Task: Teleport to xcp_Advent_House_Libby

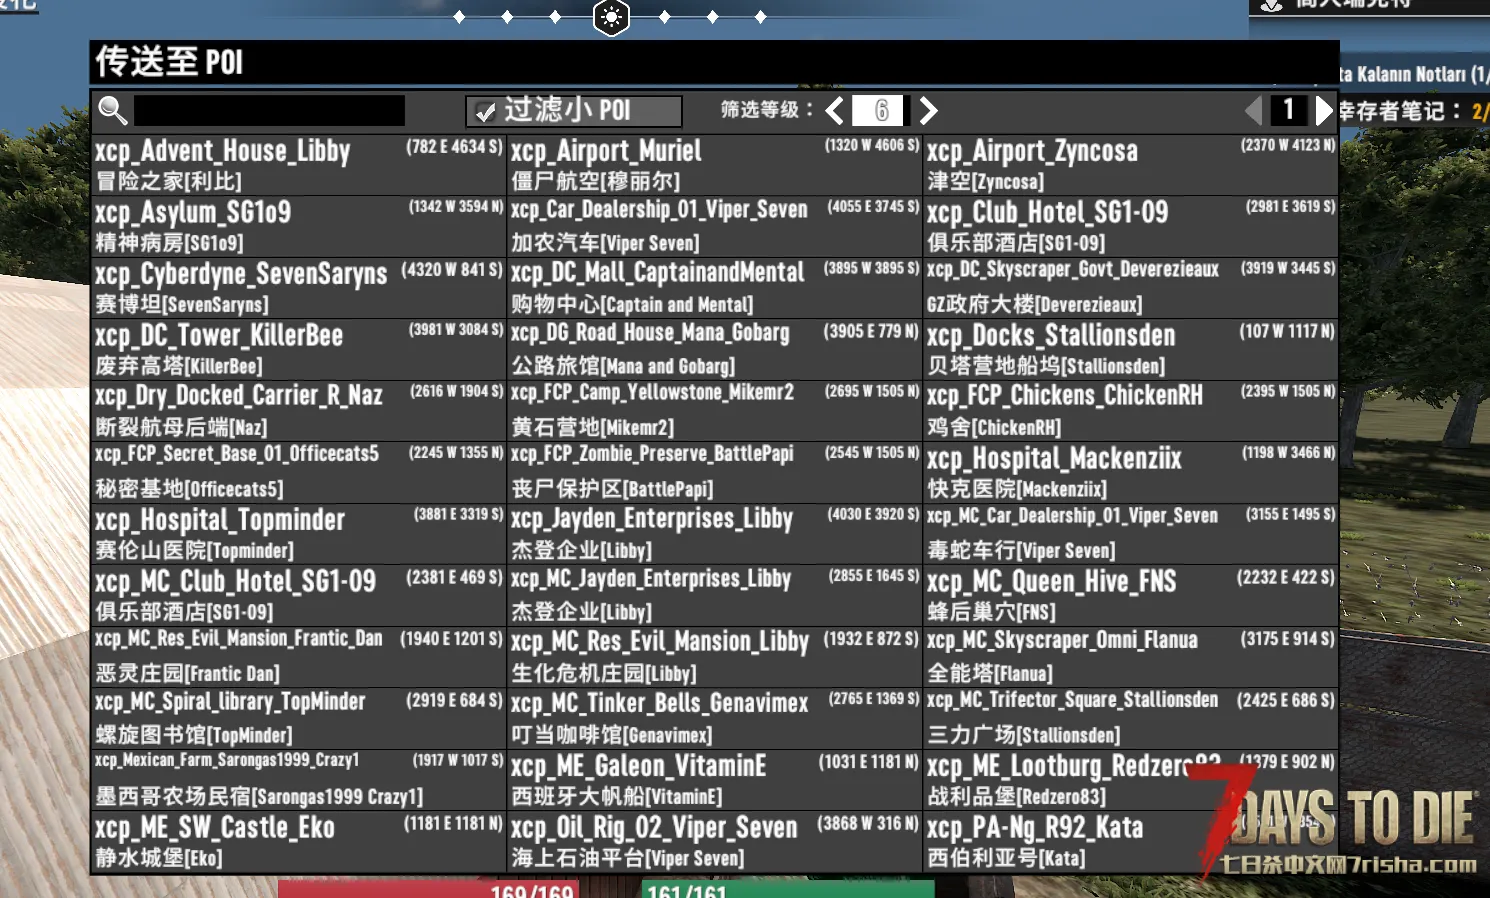Action: (299, 165)
